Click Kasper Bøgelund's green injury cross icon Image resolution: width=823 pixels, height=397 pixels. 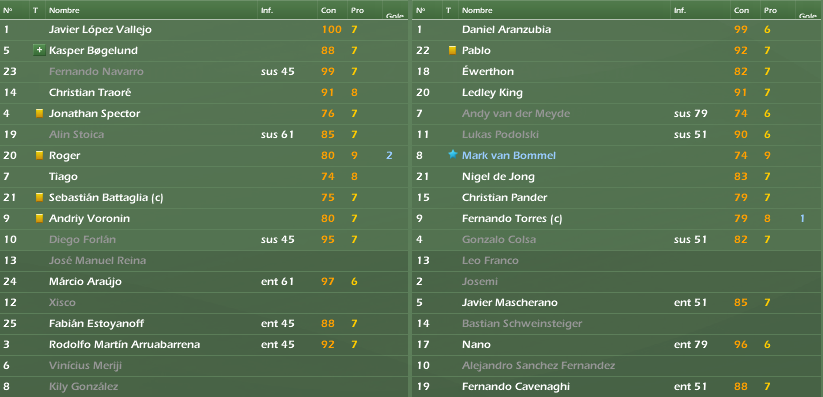[x=39, y=50]
